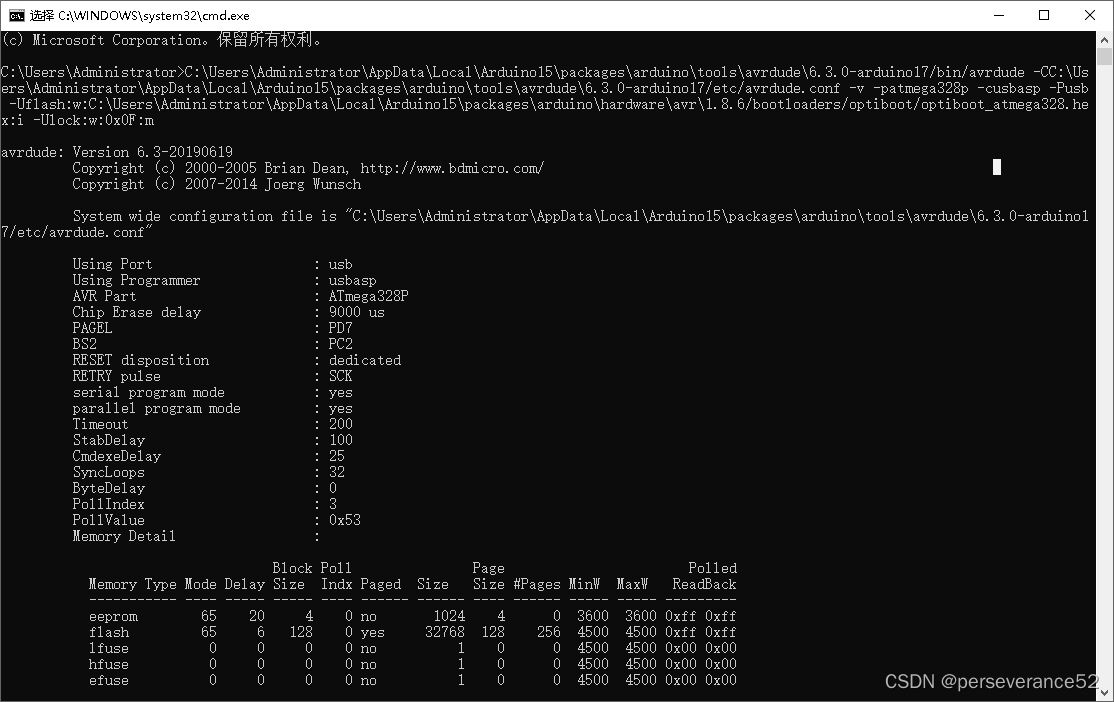Click the '-Ulock:w:0x0F:m' command argument
This screenshot has height=702, width=1114.
93,120
